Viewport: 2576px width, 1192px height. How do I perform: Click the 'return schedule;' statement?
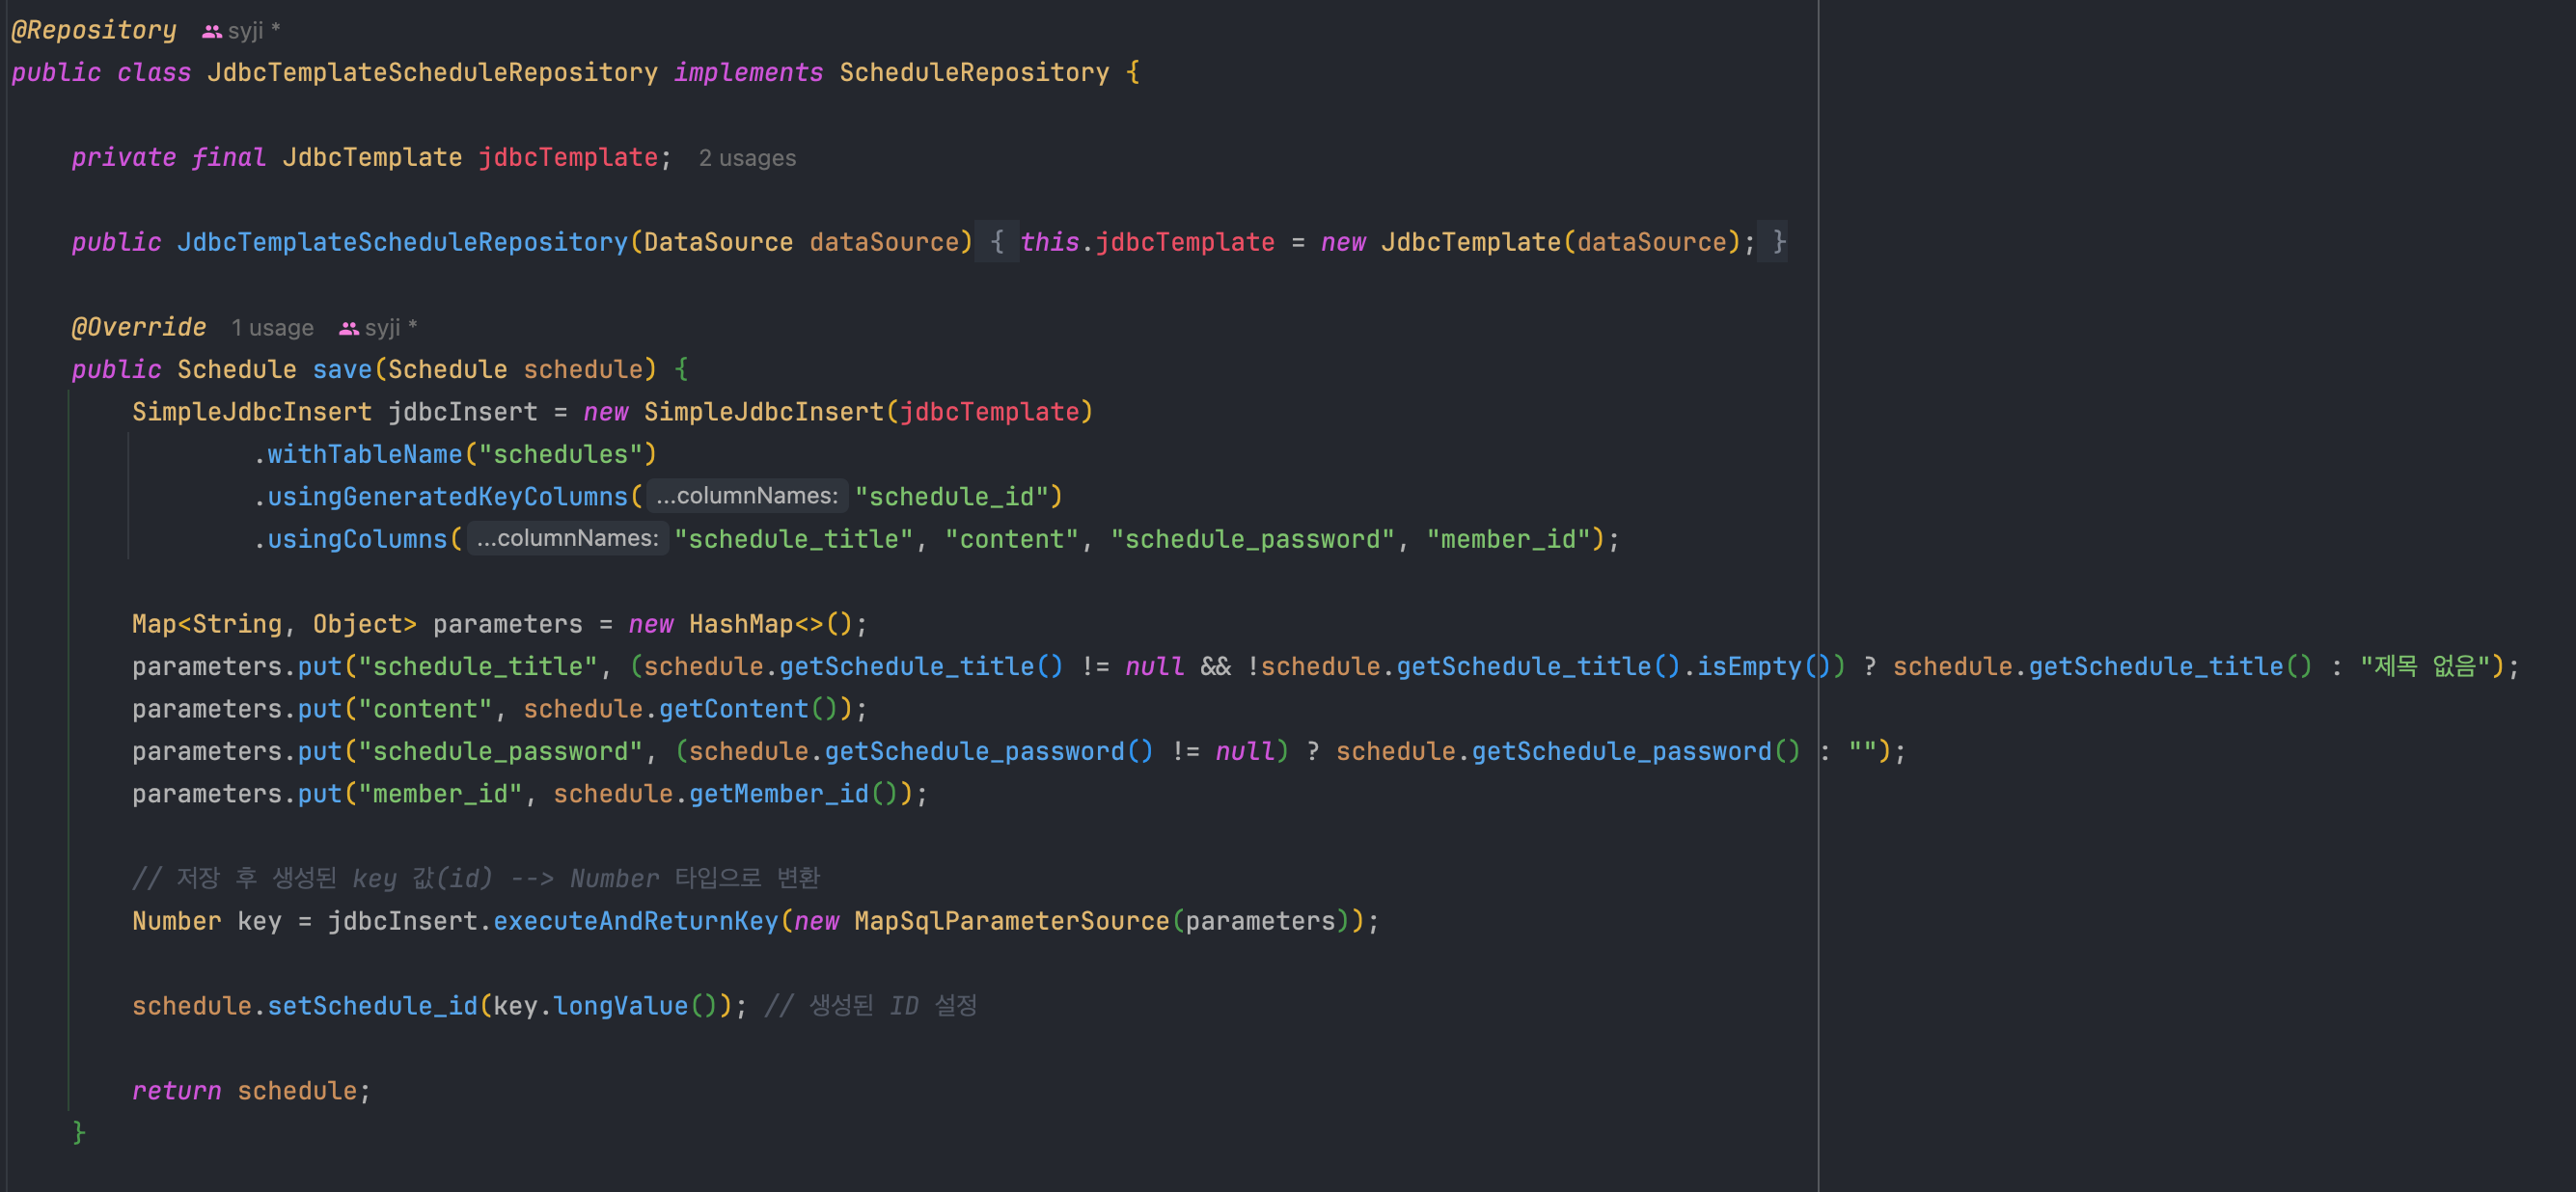(x=251, y=1091)
